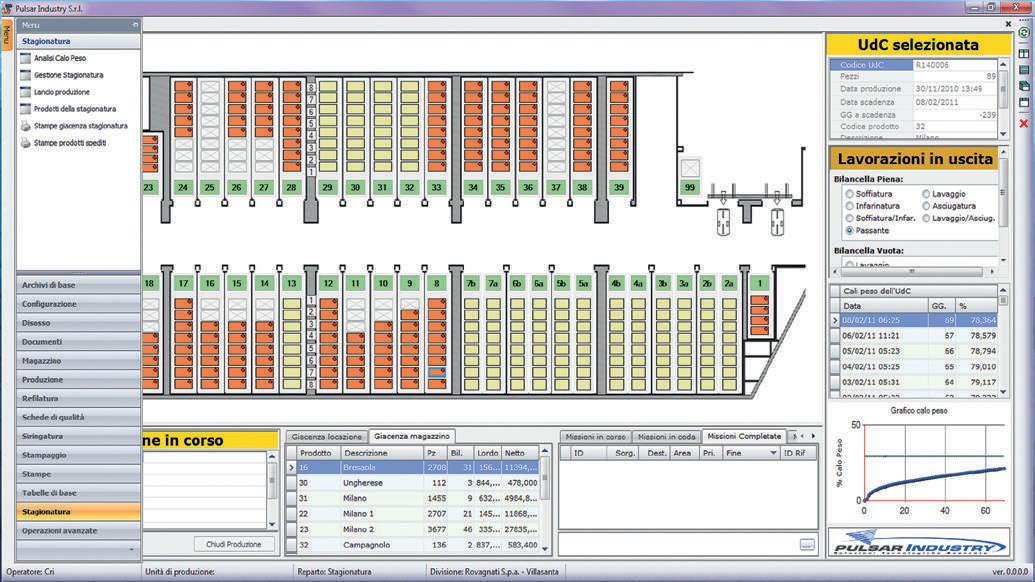Click the red X delete icon in right toolbar

pos(1024,123)
